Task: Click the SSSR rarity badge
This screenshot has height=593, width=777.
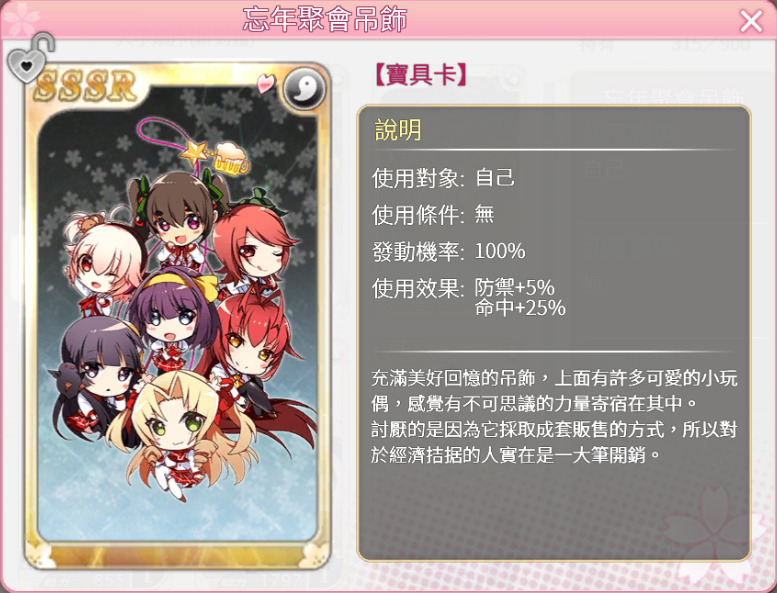Action: pyautogui.click(x=85, y=86)
